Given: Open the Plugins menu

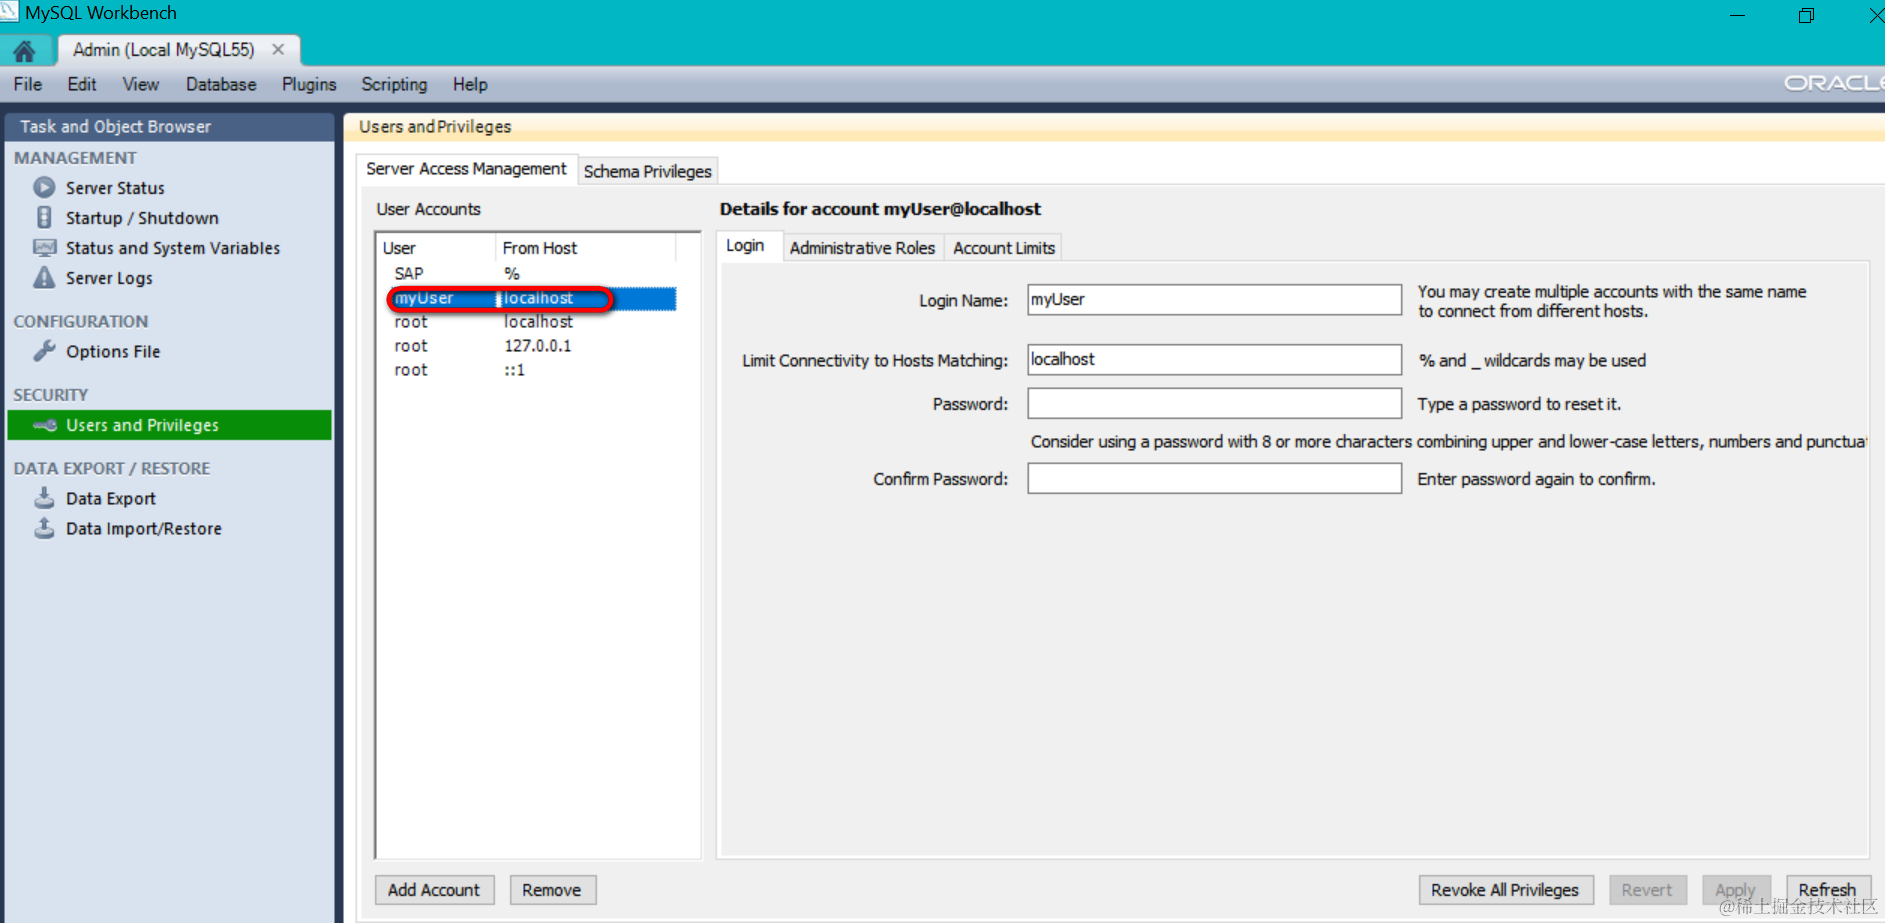Looking at the screenshot, I should pos(309,84).
